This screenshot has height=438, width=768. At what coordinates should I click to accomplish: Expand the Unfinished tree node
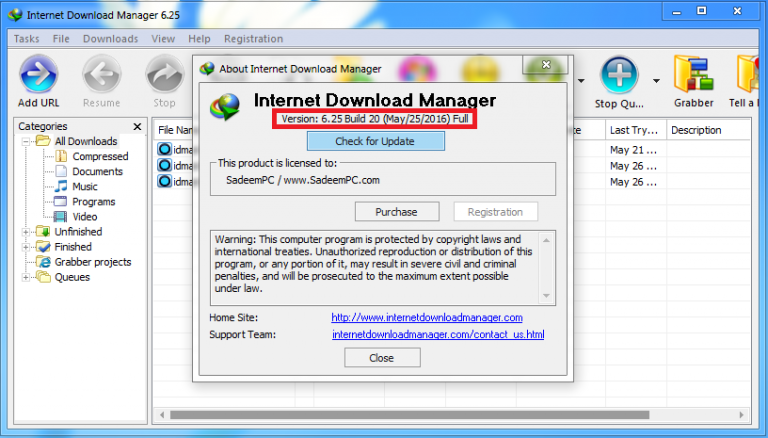(25, 232)
